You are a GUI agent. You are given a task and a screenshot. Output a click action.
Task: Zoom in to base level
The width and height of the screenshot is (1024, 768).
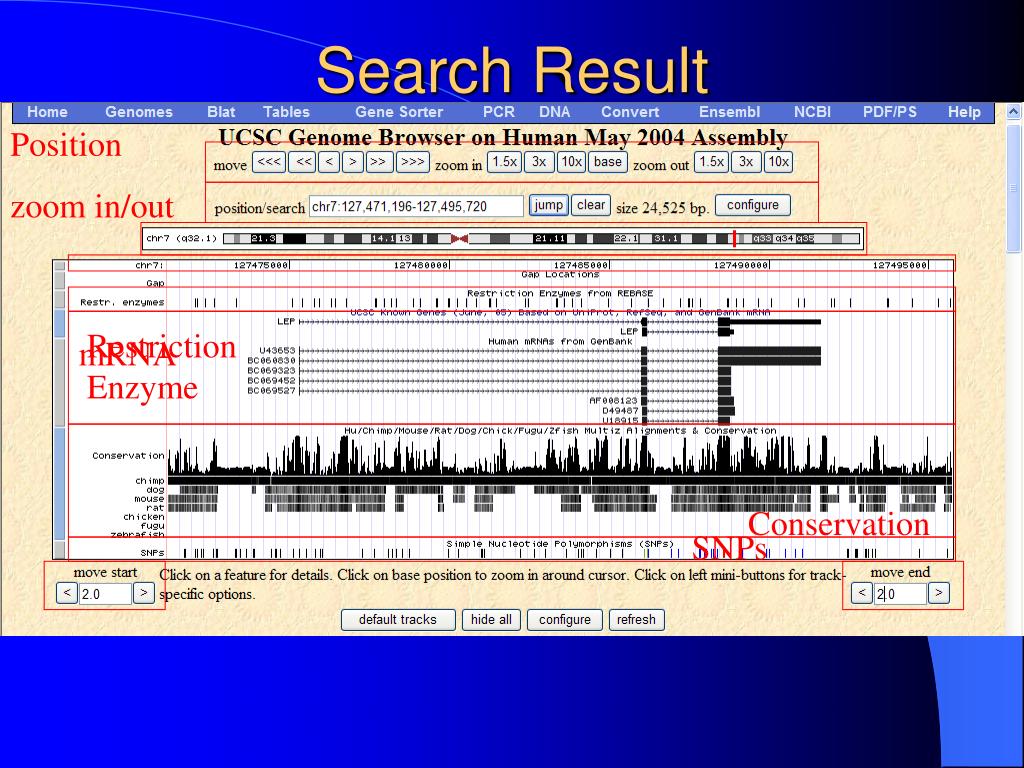608,162
